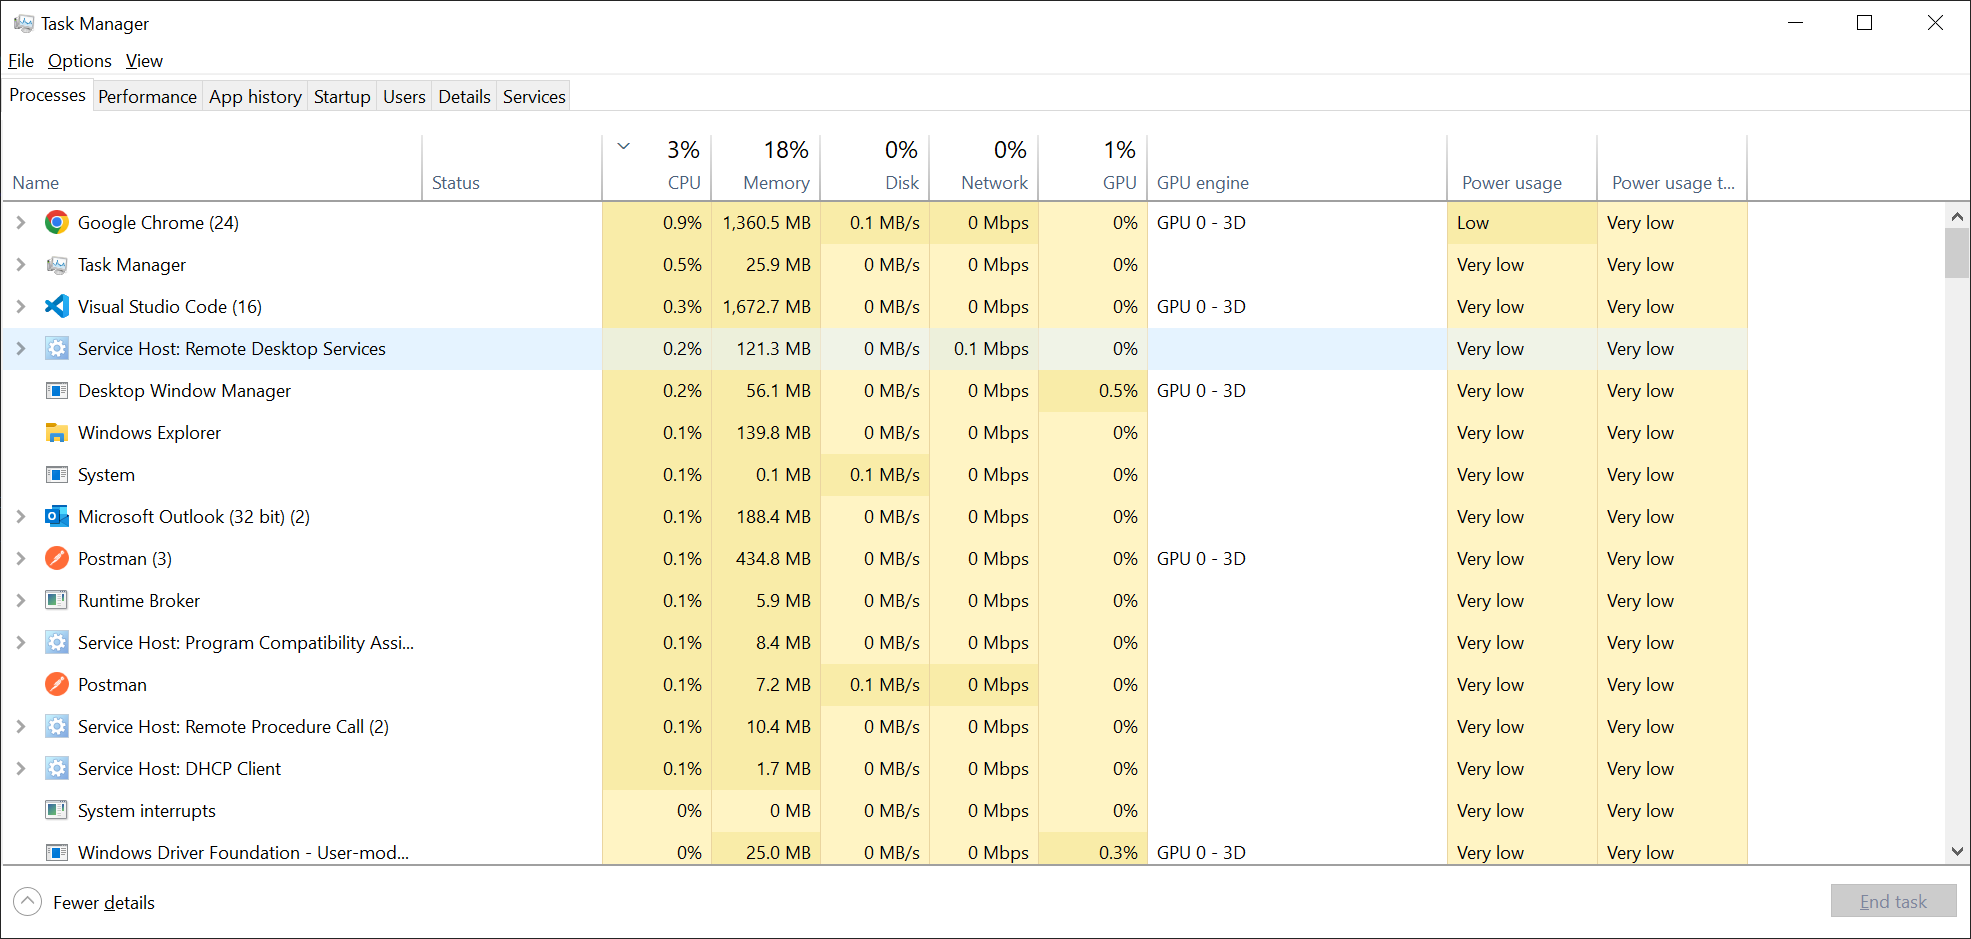Select the Windows Explorer process row
Viewport: 1971px width, 939px height.
click(875, 432)
